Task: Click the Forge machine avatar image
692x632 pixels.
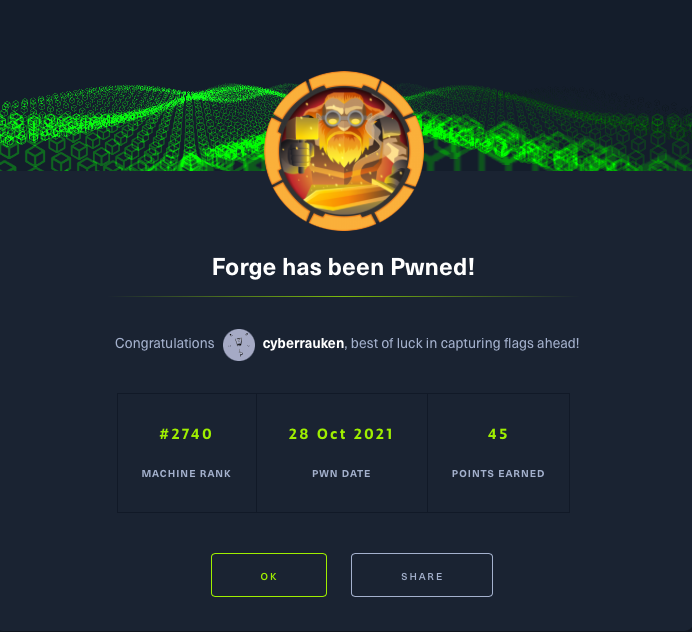Action: click(x=344, y=151)
